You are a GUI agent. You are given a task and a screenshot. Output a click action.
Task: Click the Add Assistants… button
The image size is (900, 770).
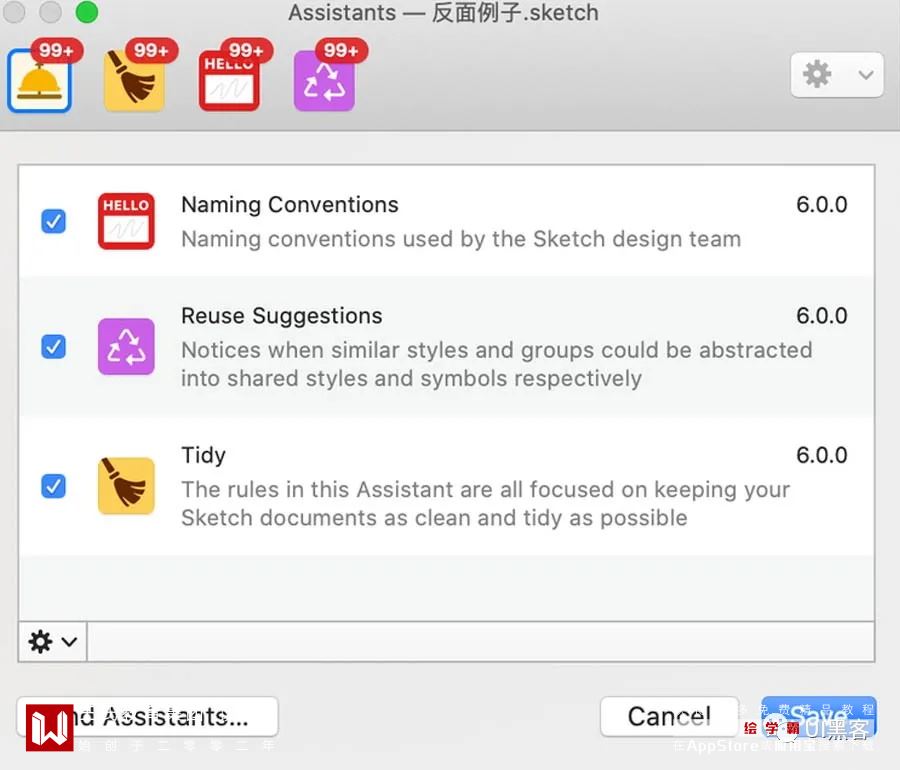tap(148, 717)
